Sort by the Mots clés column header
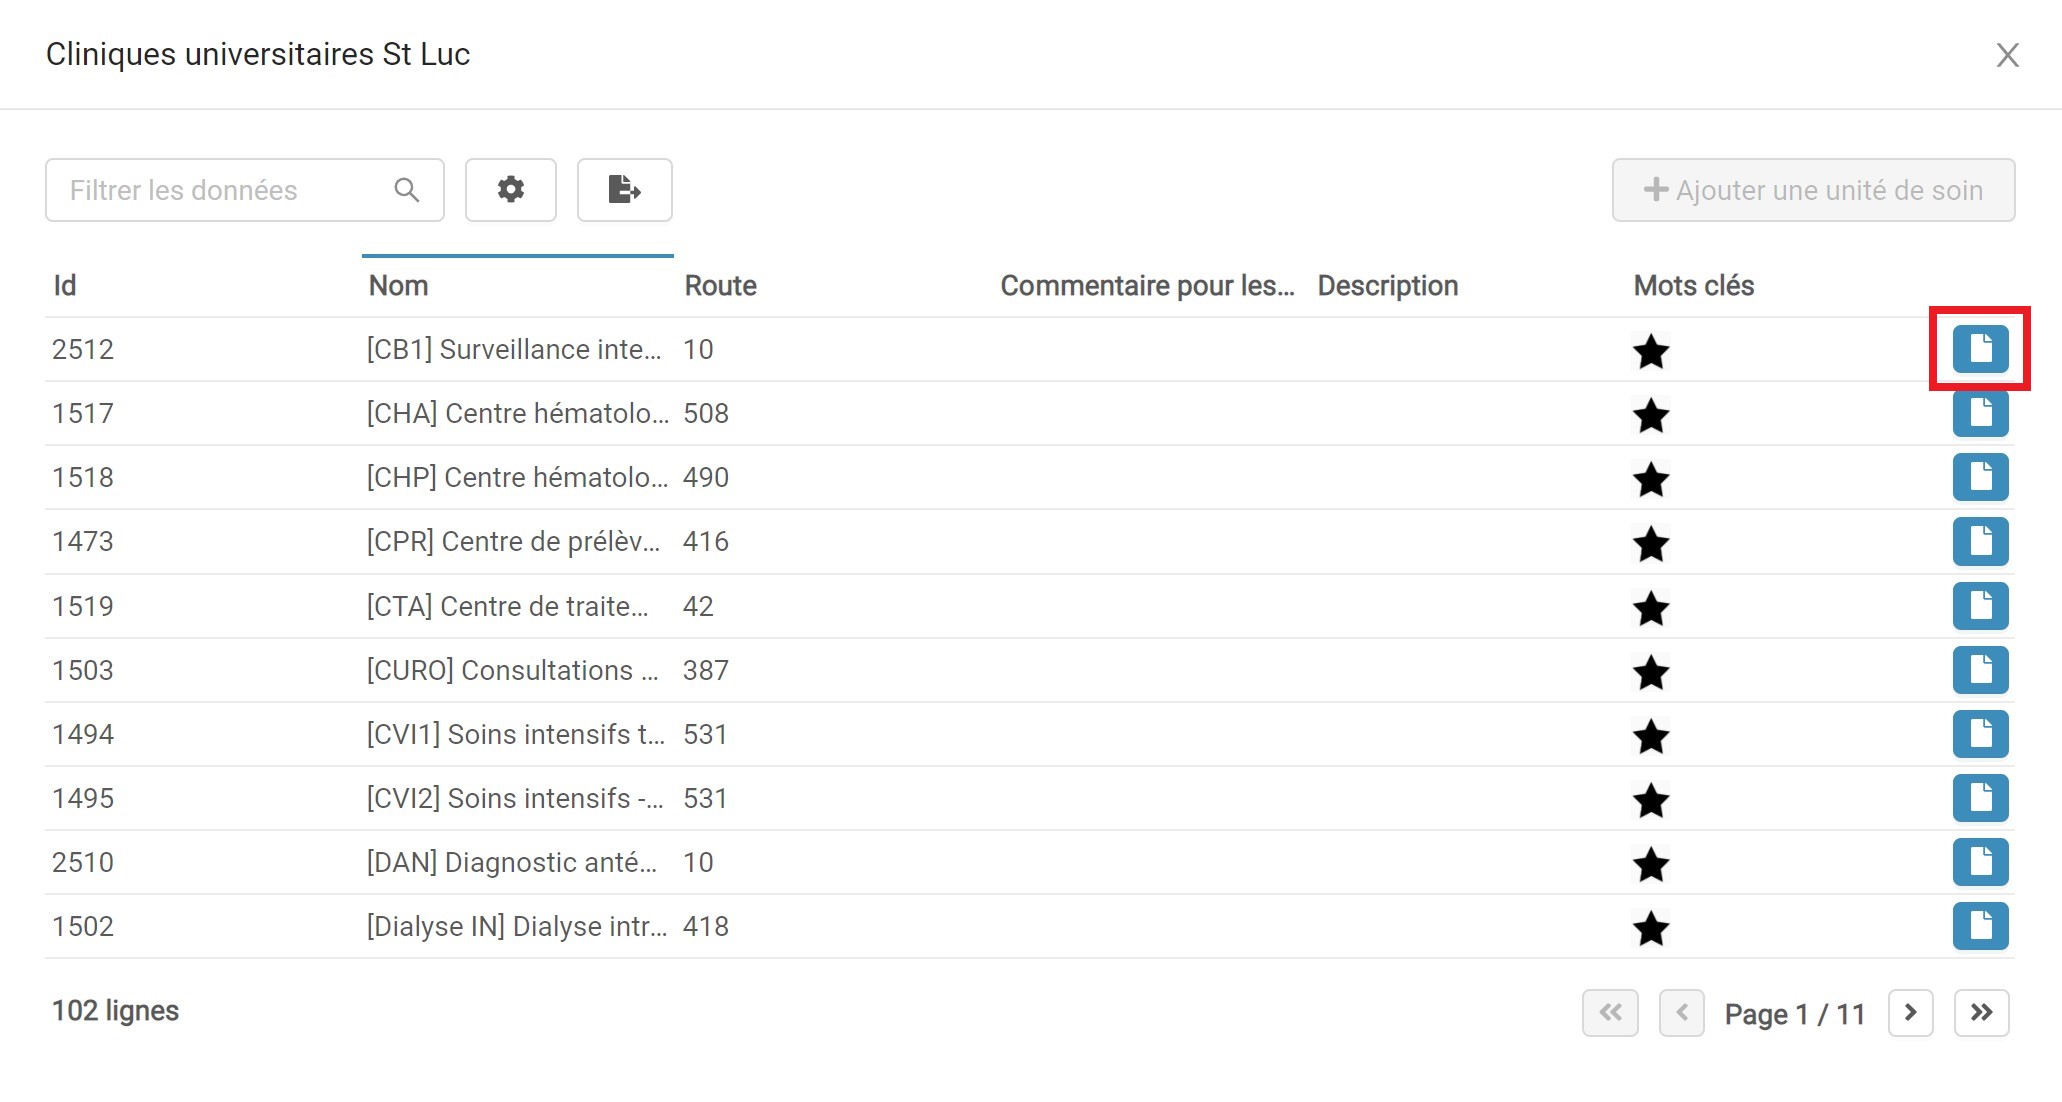Screen dimensions: 2062x1102 (1693, 286)
